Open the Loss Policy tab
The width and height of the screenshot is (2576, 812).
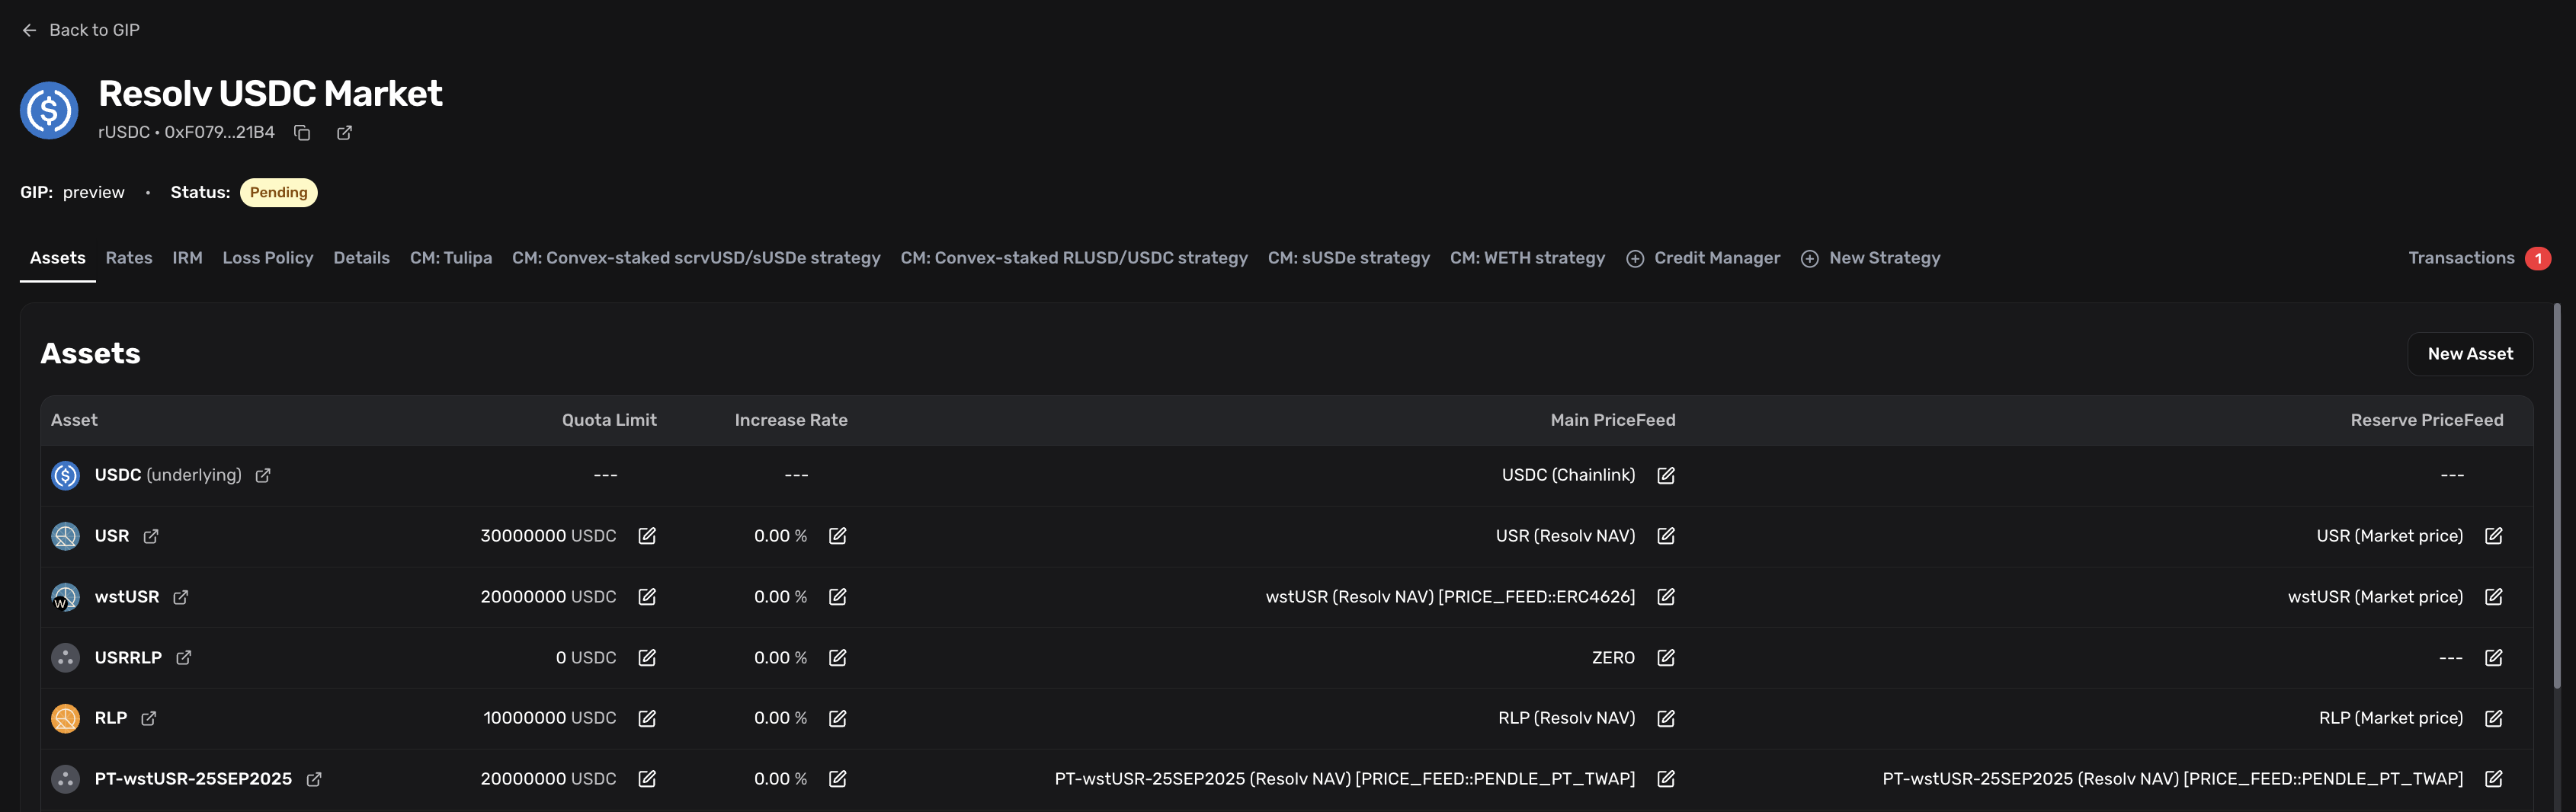point(267,258)
